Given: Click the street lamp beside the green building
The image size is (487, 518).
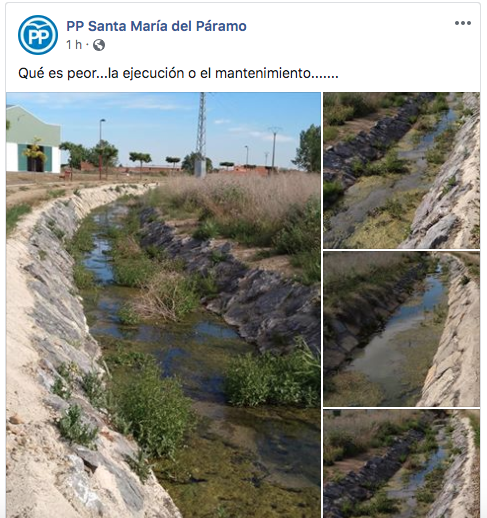Looking at the screenshot, I should click(x=101, y=147).
